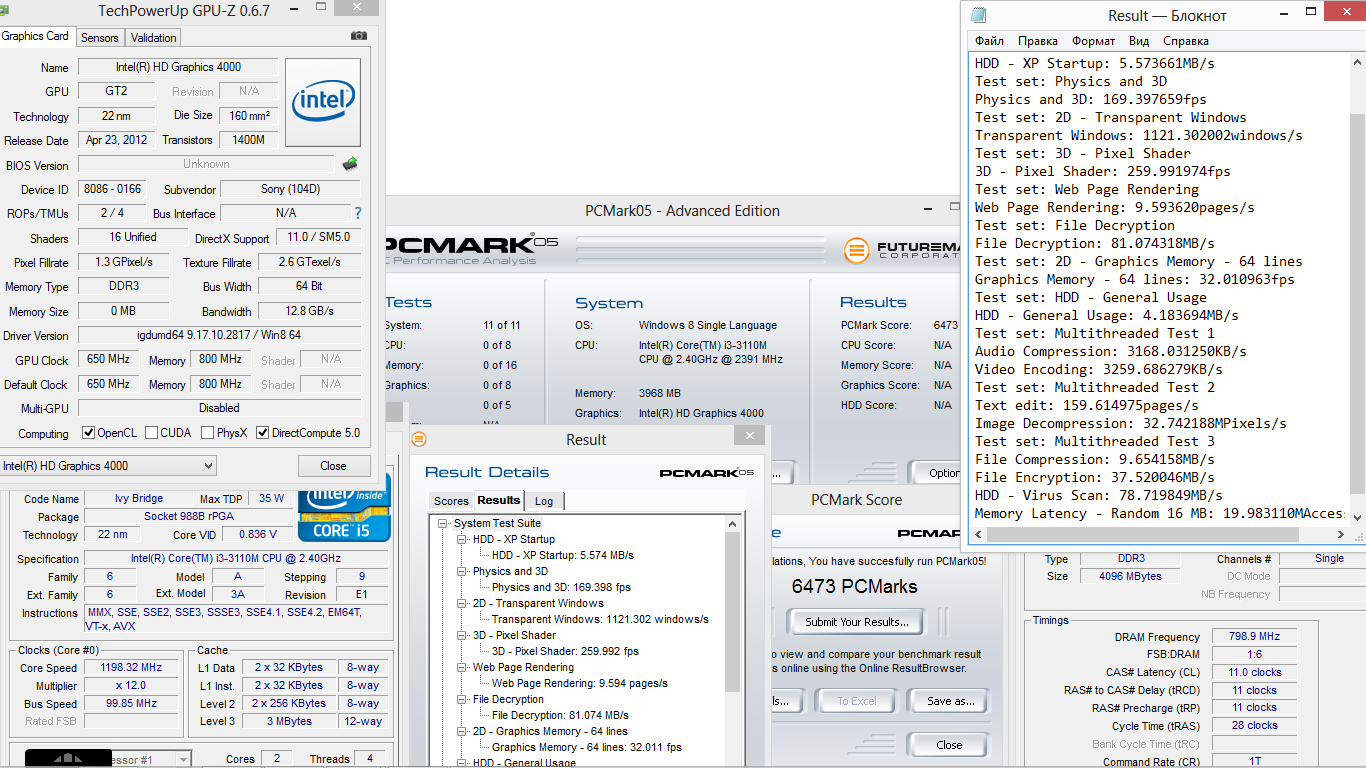Viewport: 1366px width, 768px height.
Task: Click the orange PCMark icon in Result title bar
Action: tap(420, 439)
